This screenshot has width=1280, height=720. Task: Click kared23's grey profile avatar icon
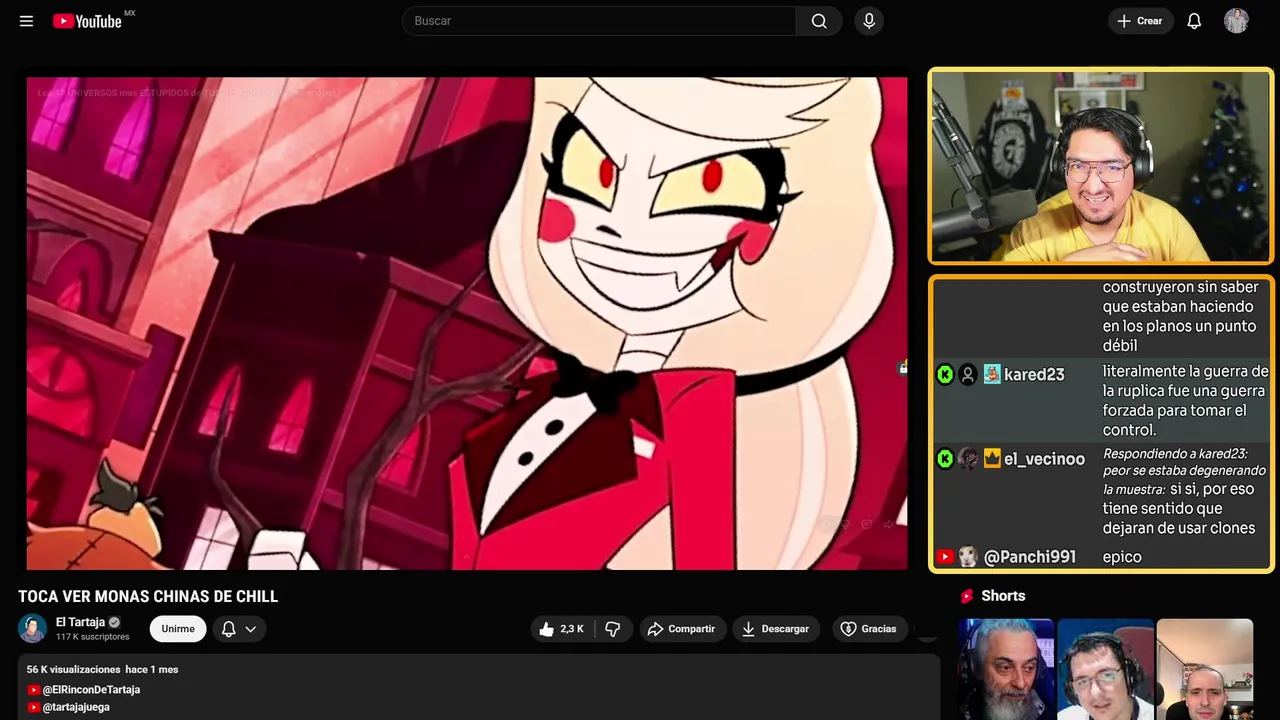click(x=968, y=375)
